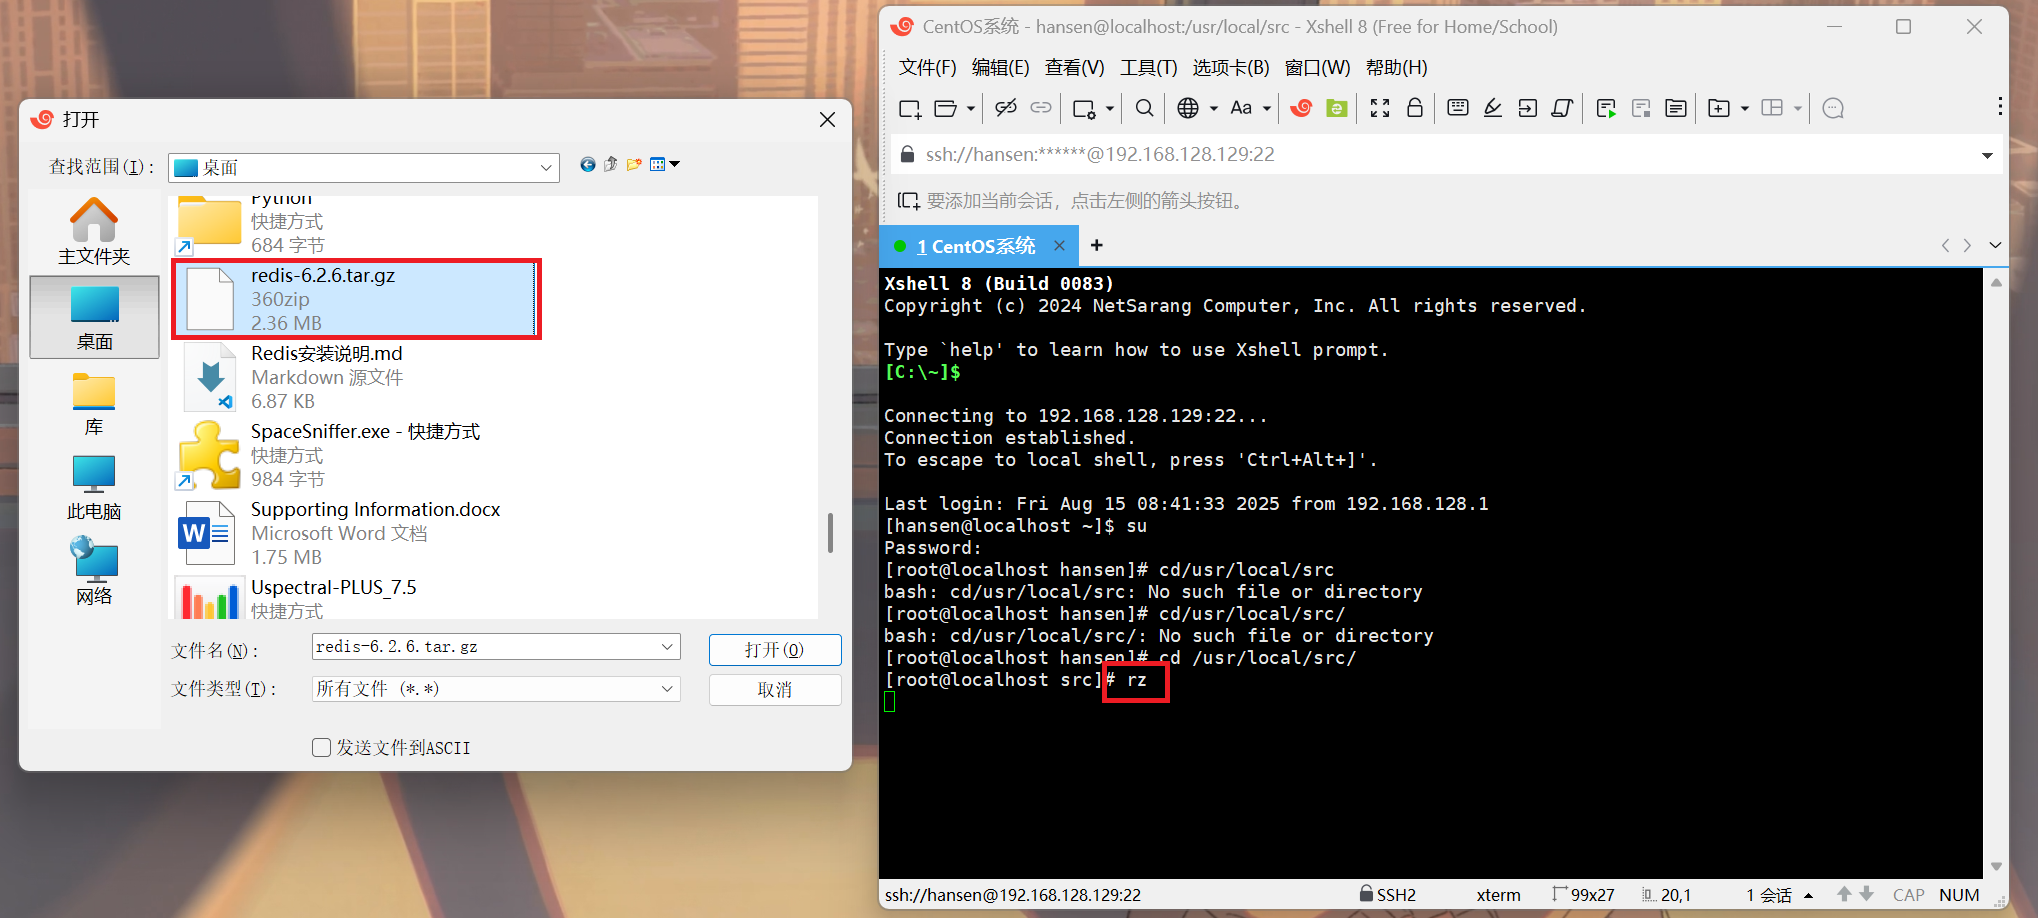Screen dimensions: 2038x918
Task: Switch to the 1 CentOS系统 session tab
Action: click(975, 246)
